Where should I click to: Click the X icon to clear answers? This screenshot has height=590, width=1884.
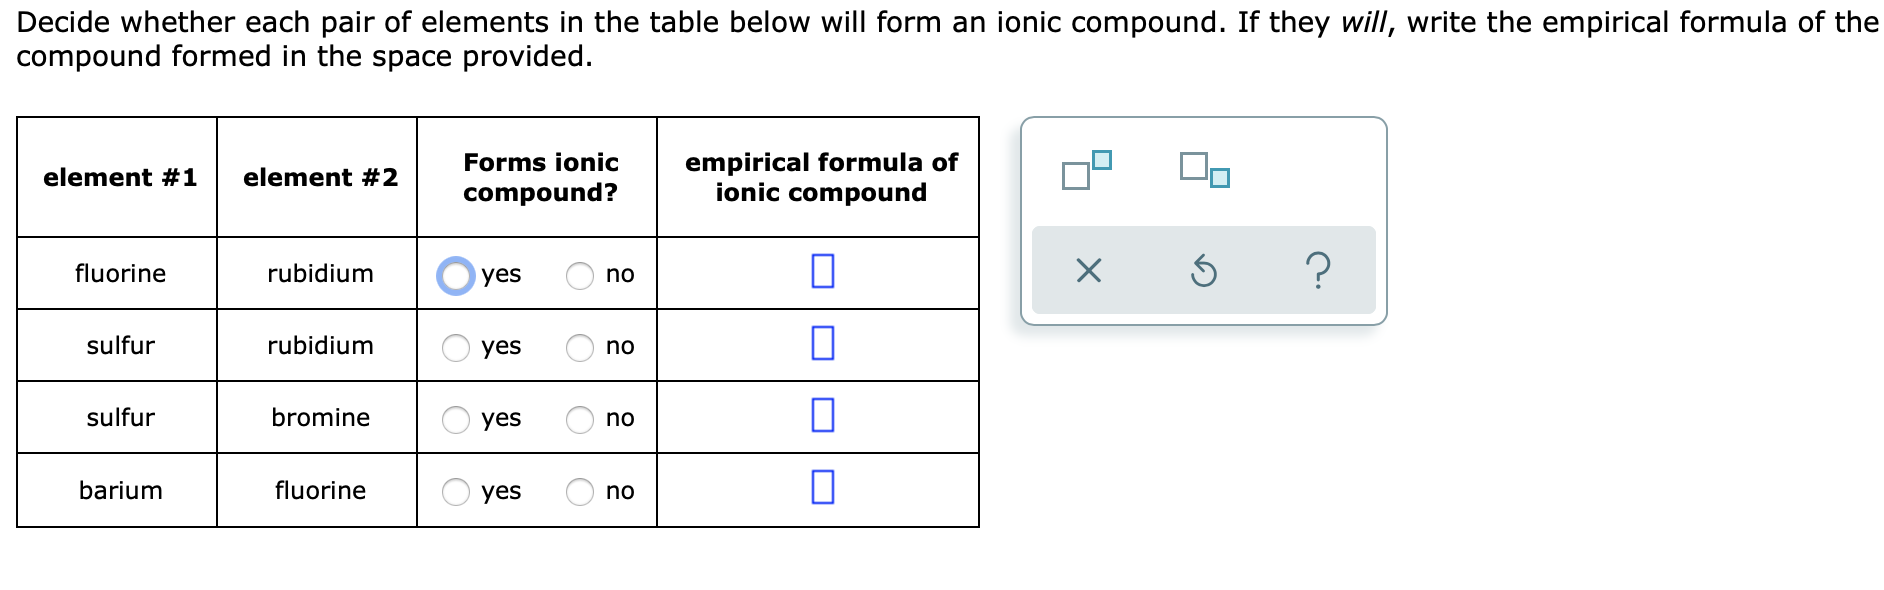(x=1090, y=270)
